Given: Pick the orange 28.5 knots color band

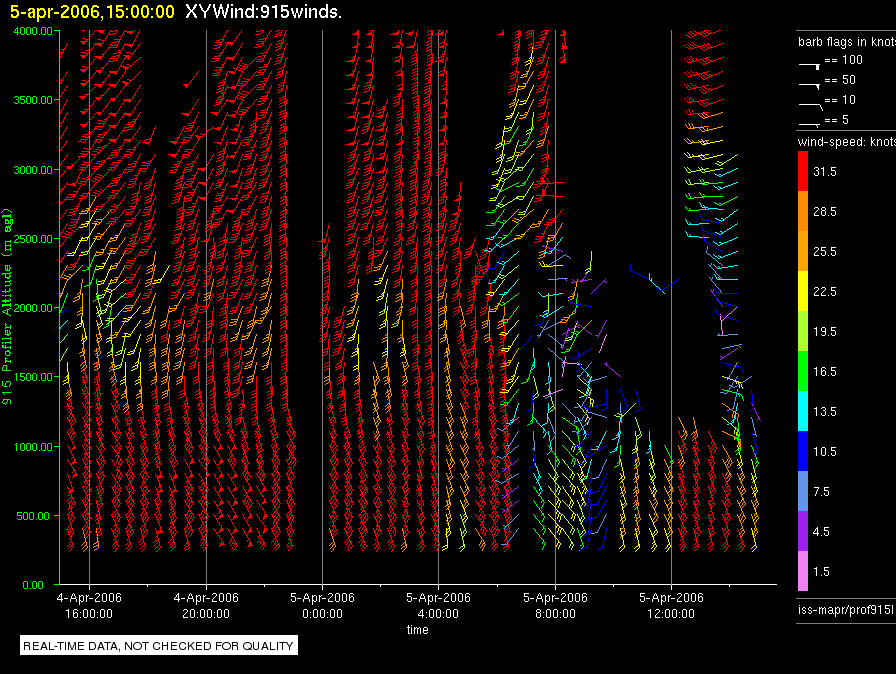Looking at the screenshot, I should coord(804,212).
